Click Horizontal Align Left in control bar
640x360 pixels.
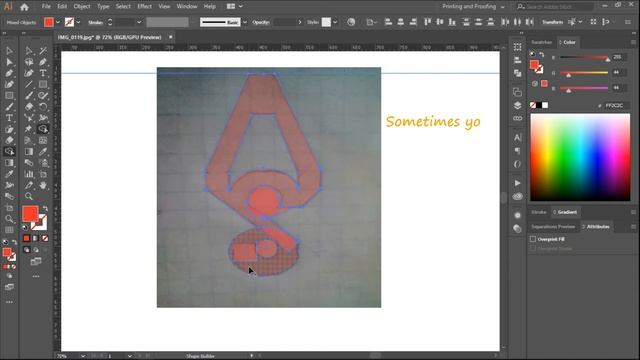coord(388,22)
